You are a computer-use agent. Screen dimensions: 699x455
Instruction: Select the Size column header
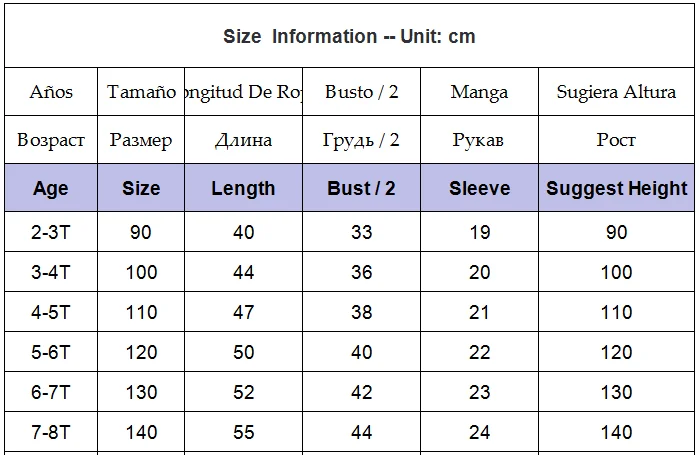coord(141,188)
